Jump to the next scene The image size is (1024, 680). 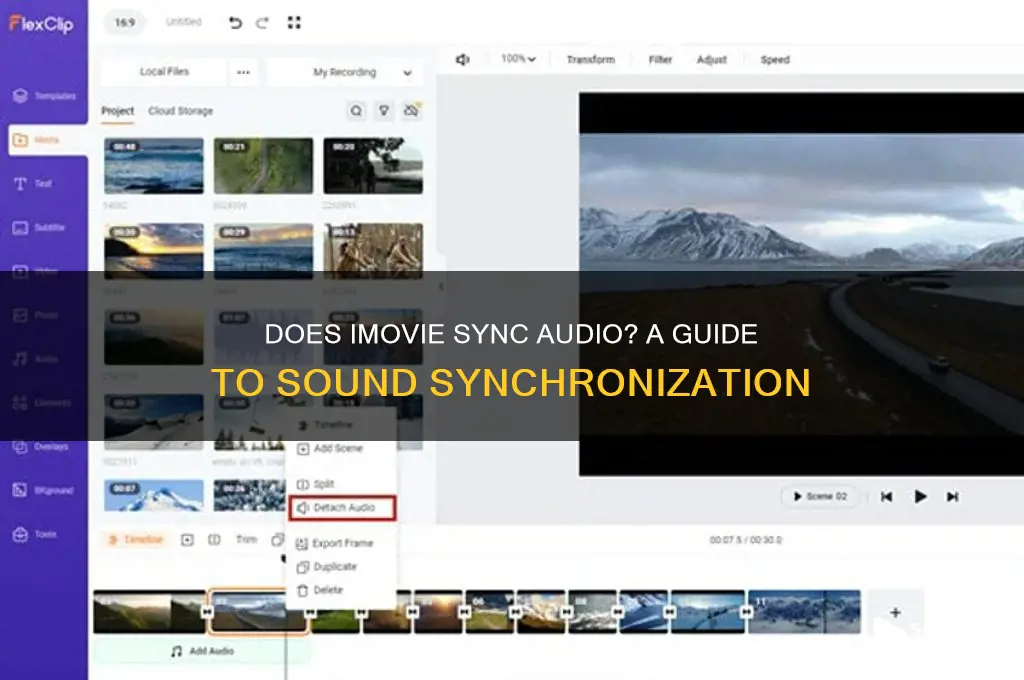pos(953,497)
